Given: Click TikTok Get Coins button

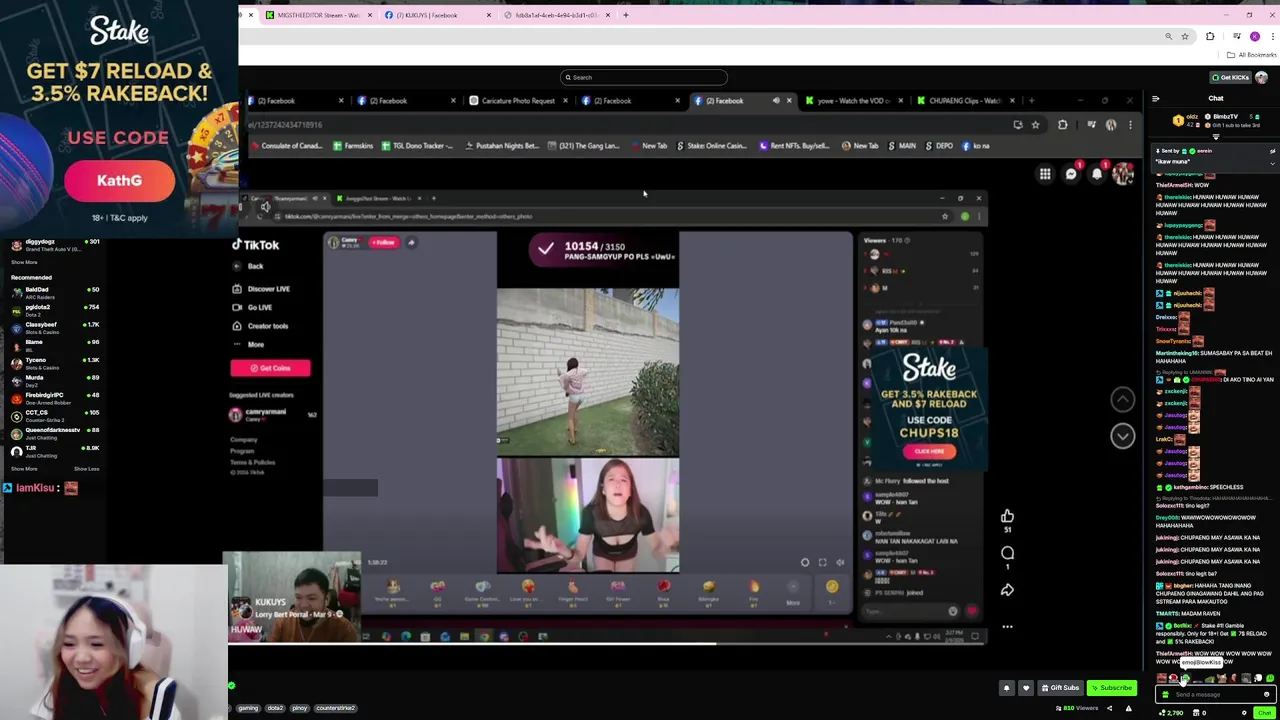Looking at the screenshot, I should (x=270, y=368).
